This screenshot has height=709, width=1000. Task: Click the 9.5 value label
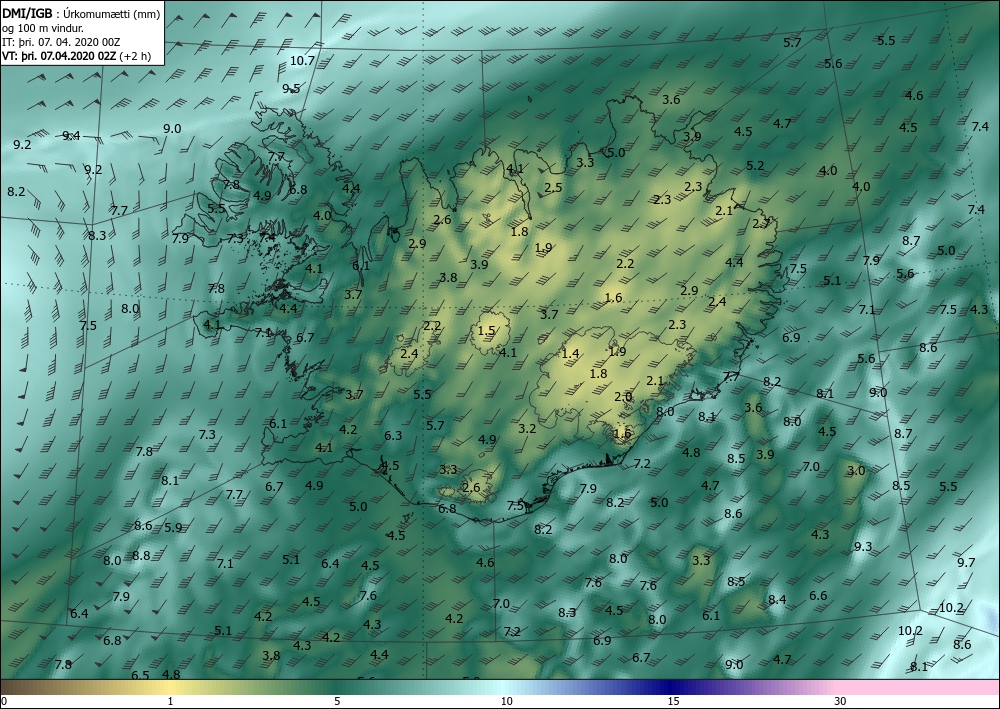point(291,89)
